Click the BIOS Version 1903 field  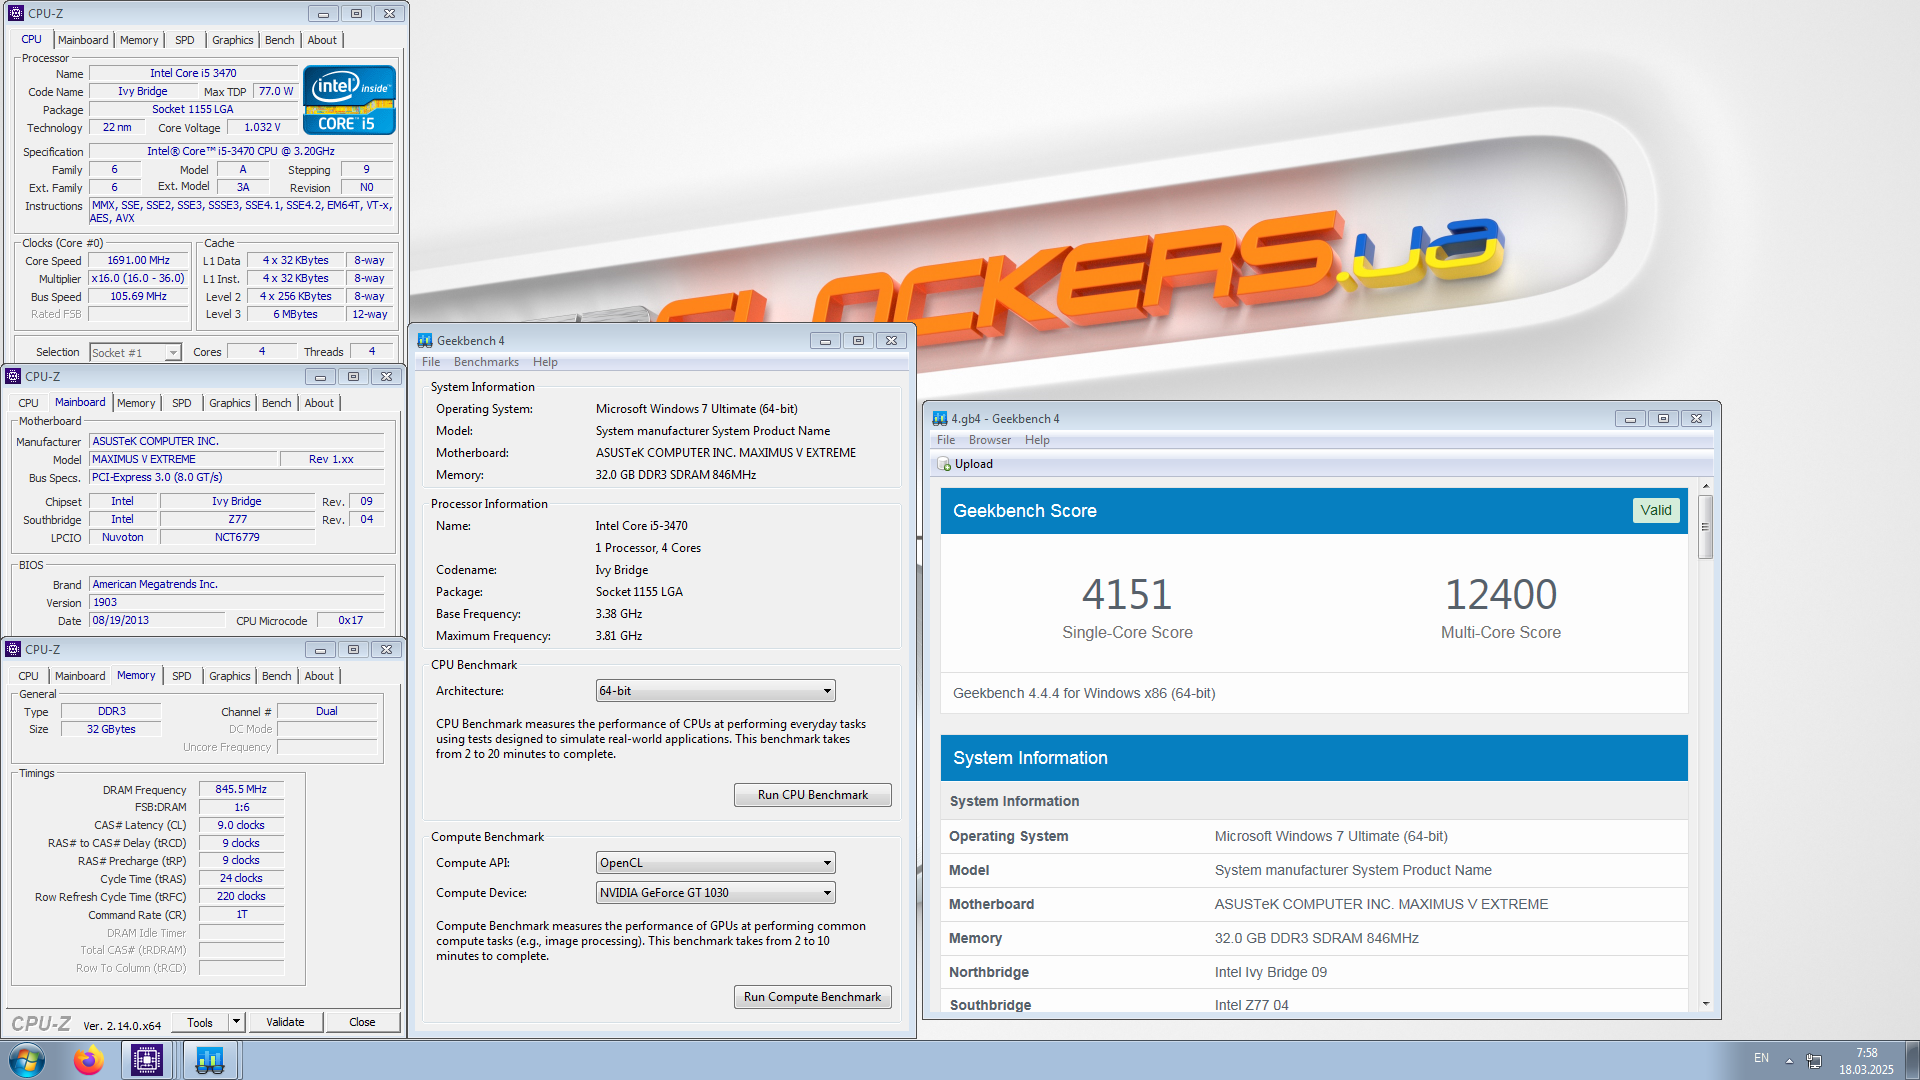point(237,602)
